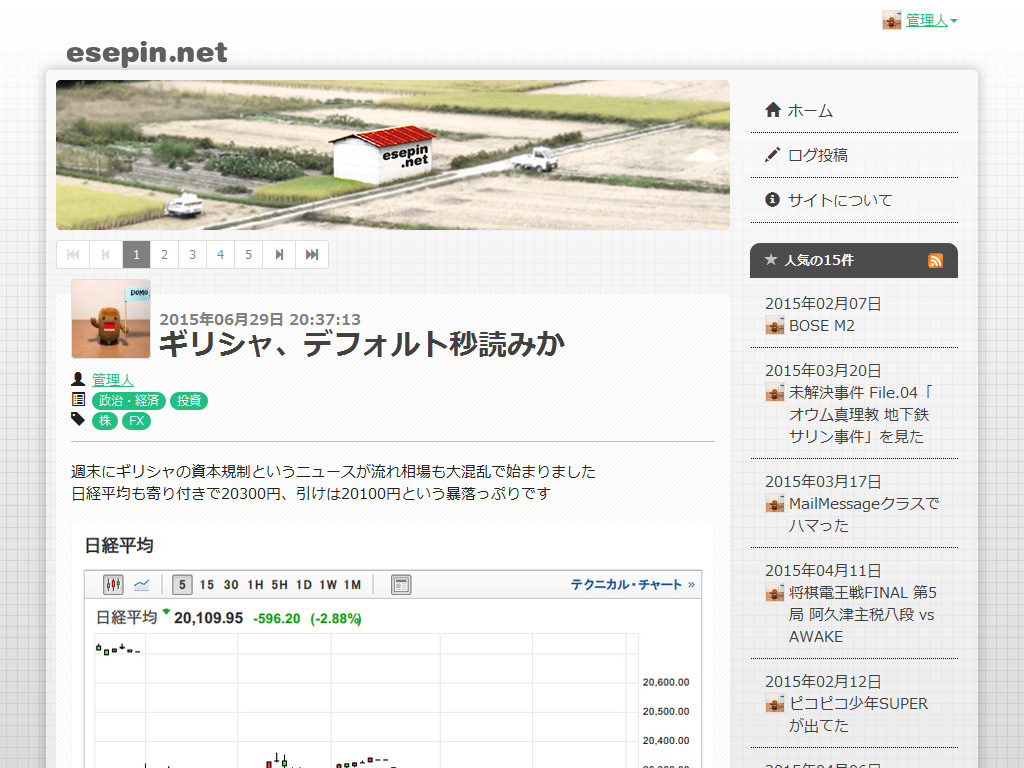The height and width of the screenshot is (768, 1024).
Task: Select the 1H chart interval
Action: click(x=255, y=584)
